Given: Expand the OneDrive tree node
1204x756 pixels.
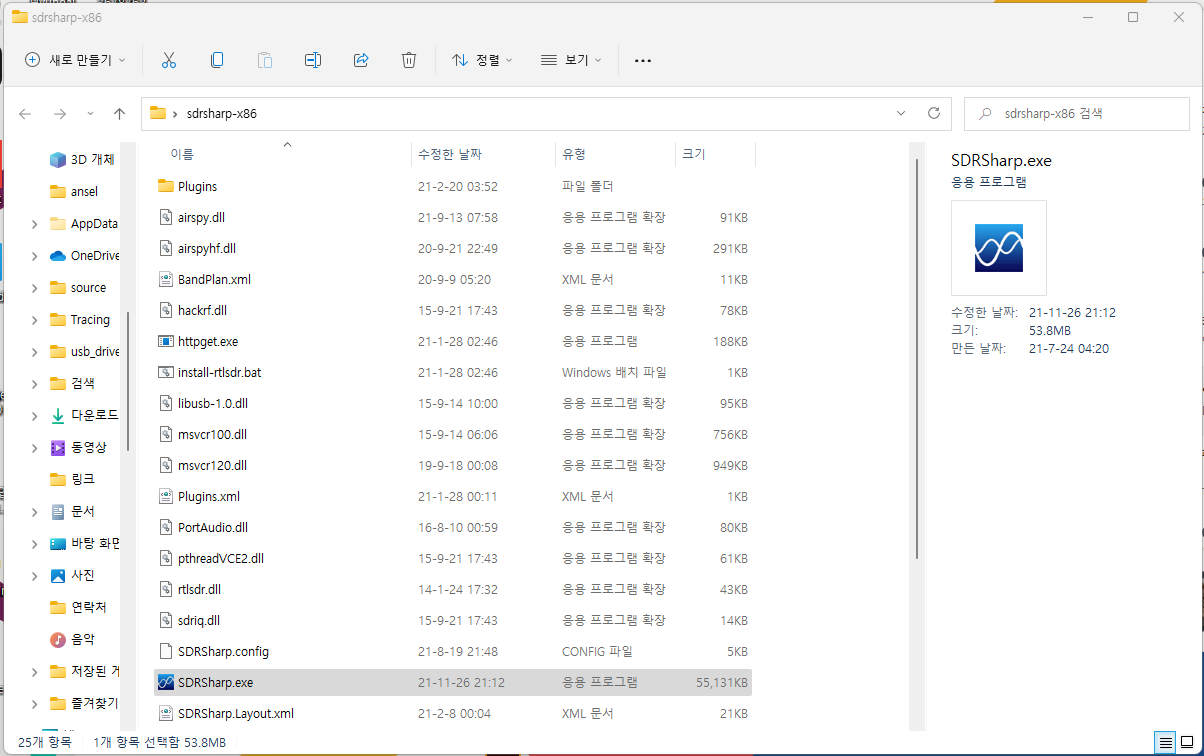Looking at the screenshot, I should 35,255.
